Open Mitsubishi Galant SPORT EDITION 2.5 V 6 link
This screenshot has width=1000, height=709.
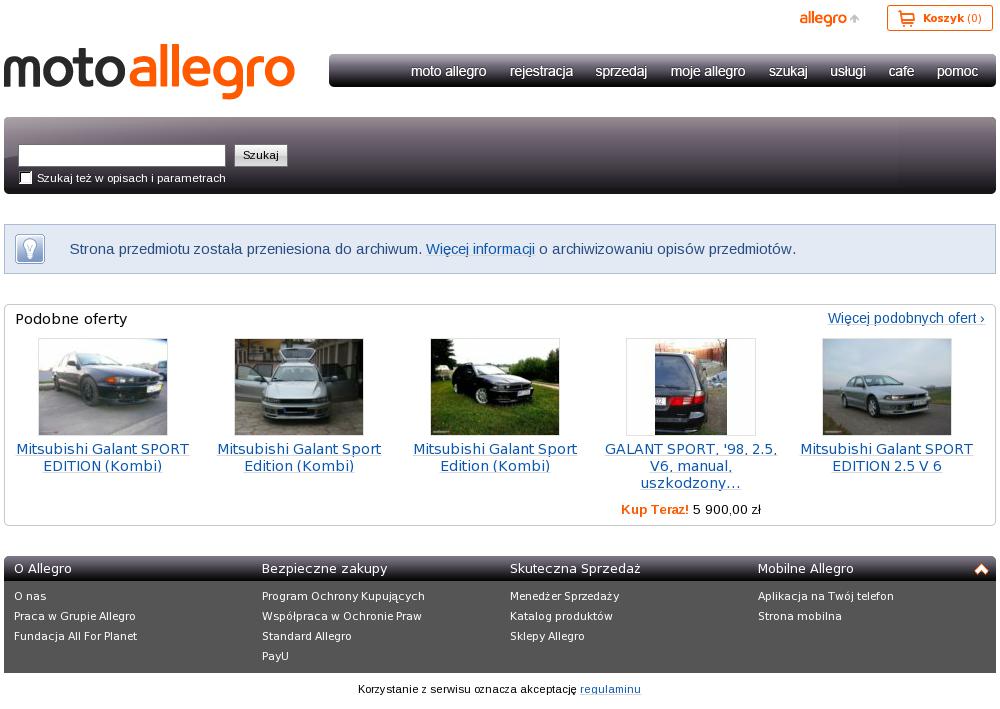886,458
